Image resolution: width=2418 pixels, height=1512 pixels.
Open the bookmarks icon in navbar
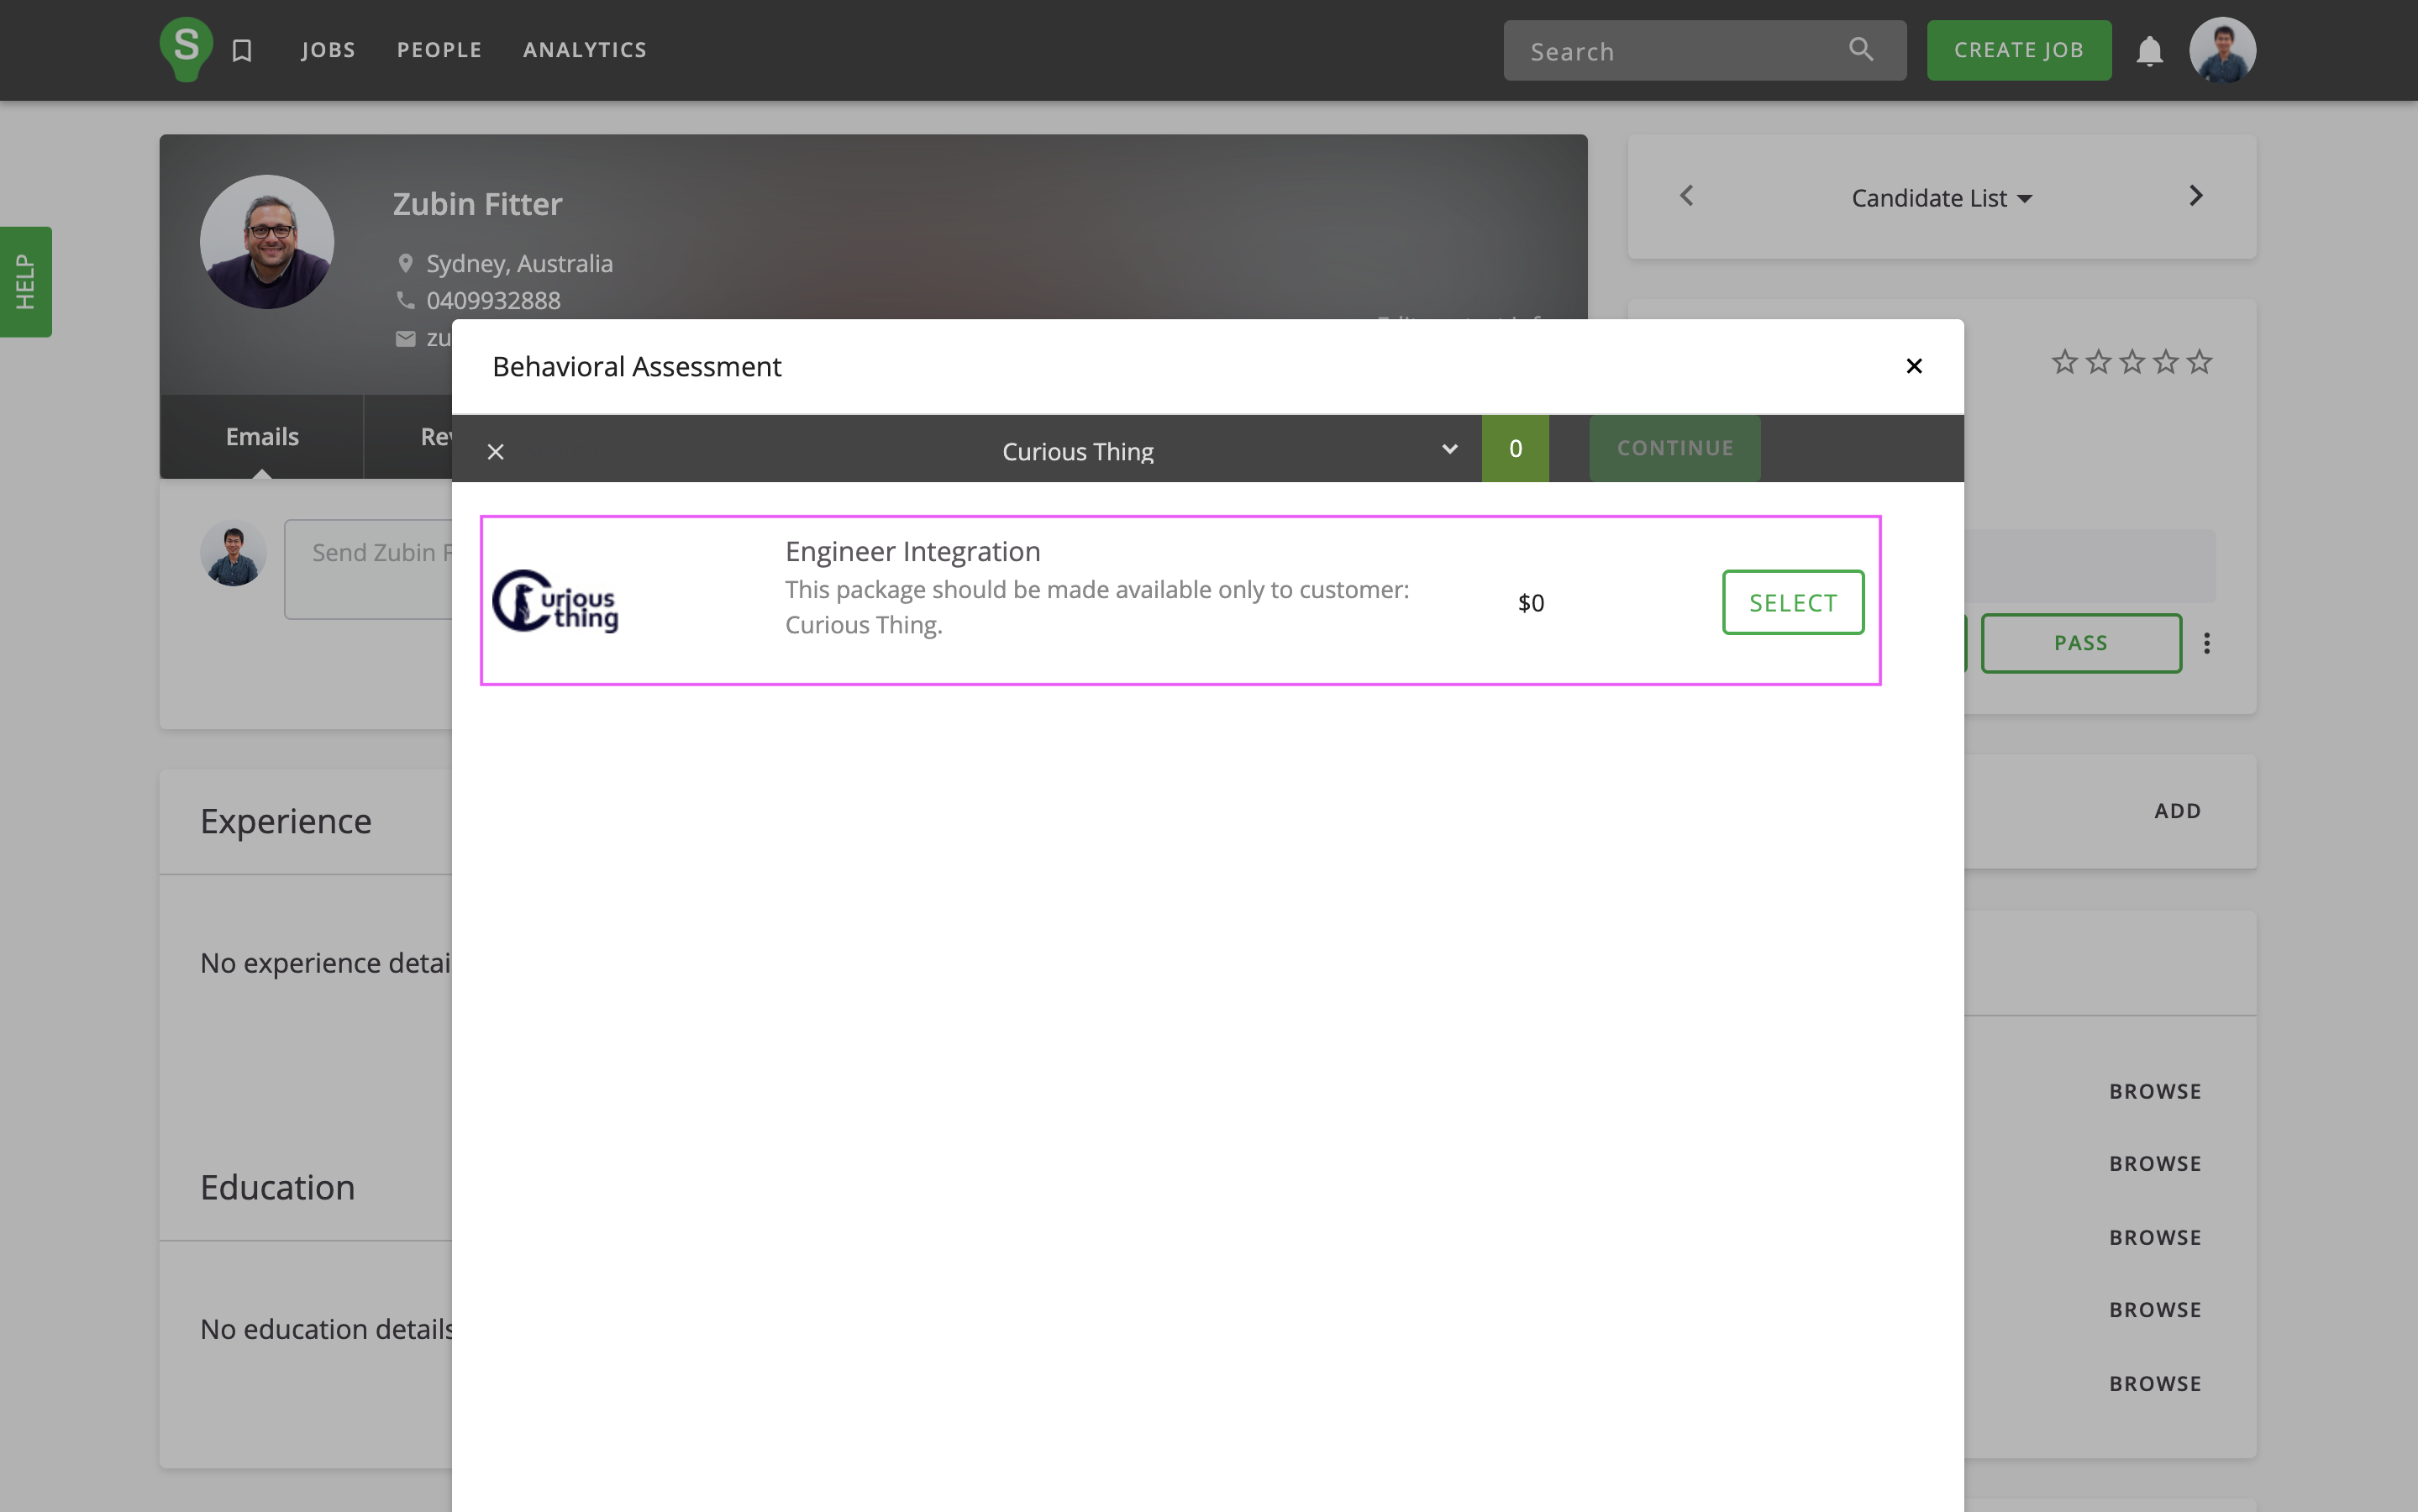pos(242,50)
